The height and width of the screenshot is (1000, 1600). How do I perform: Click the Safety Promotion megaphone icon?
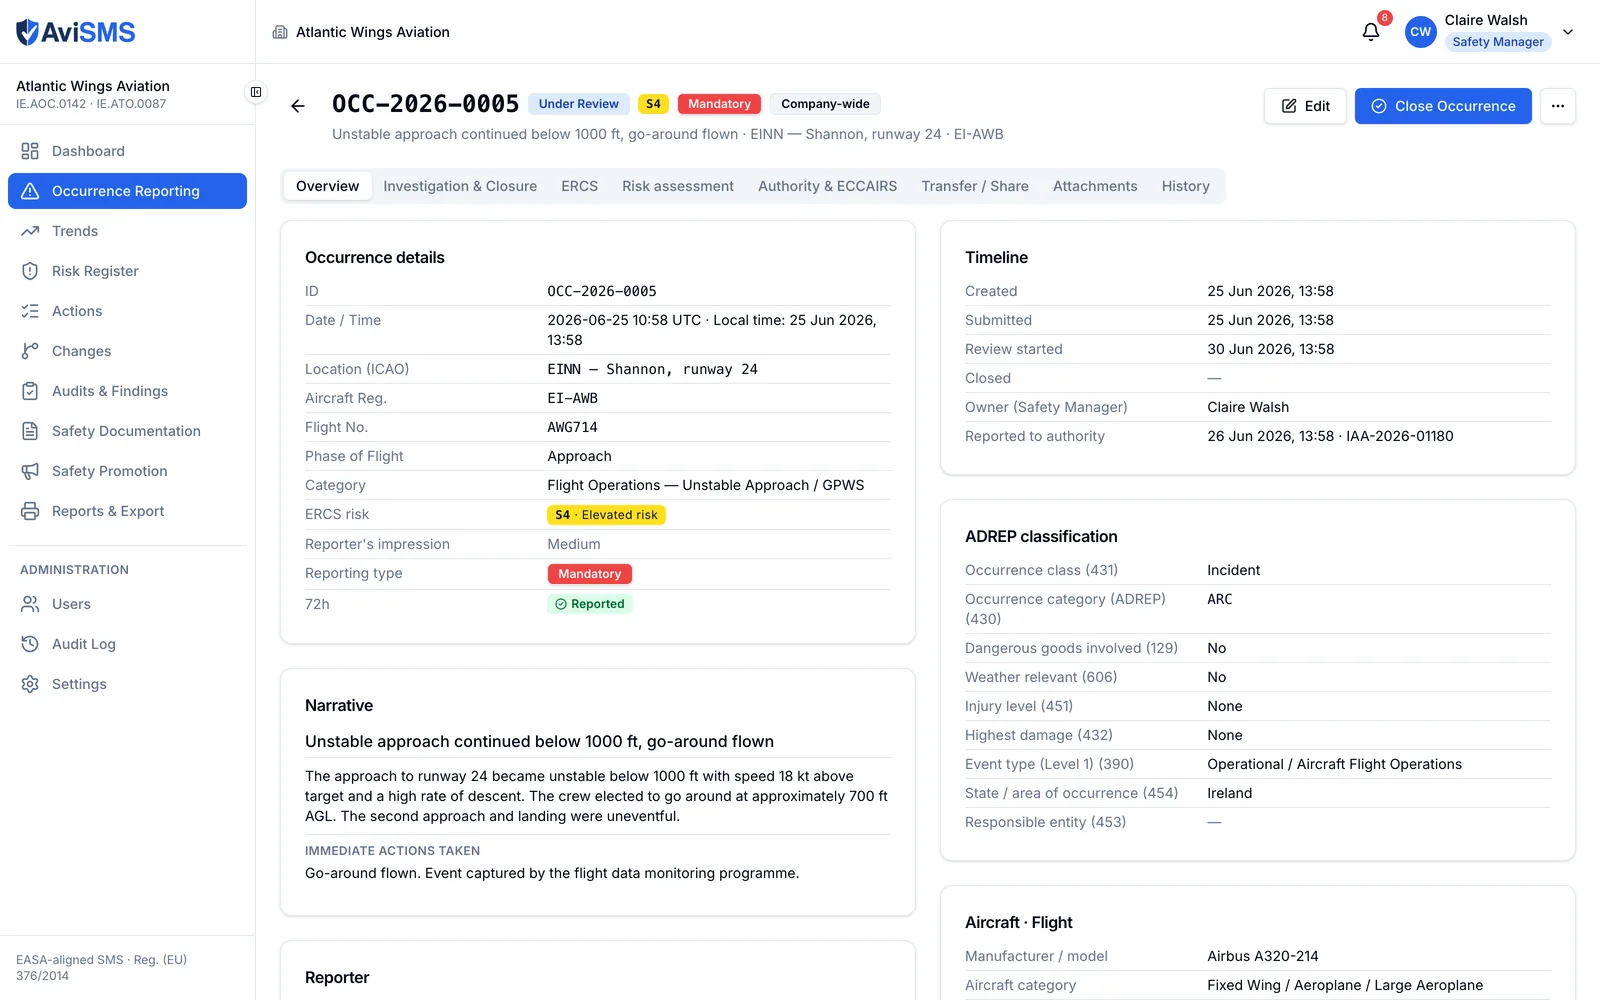pos(30,471)
